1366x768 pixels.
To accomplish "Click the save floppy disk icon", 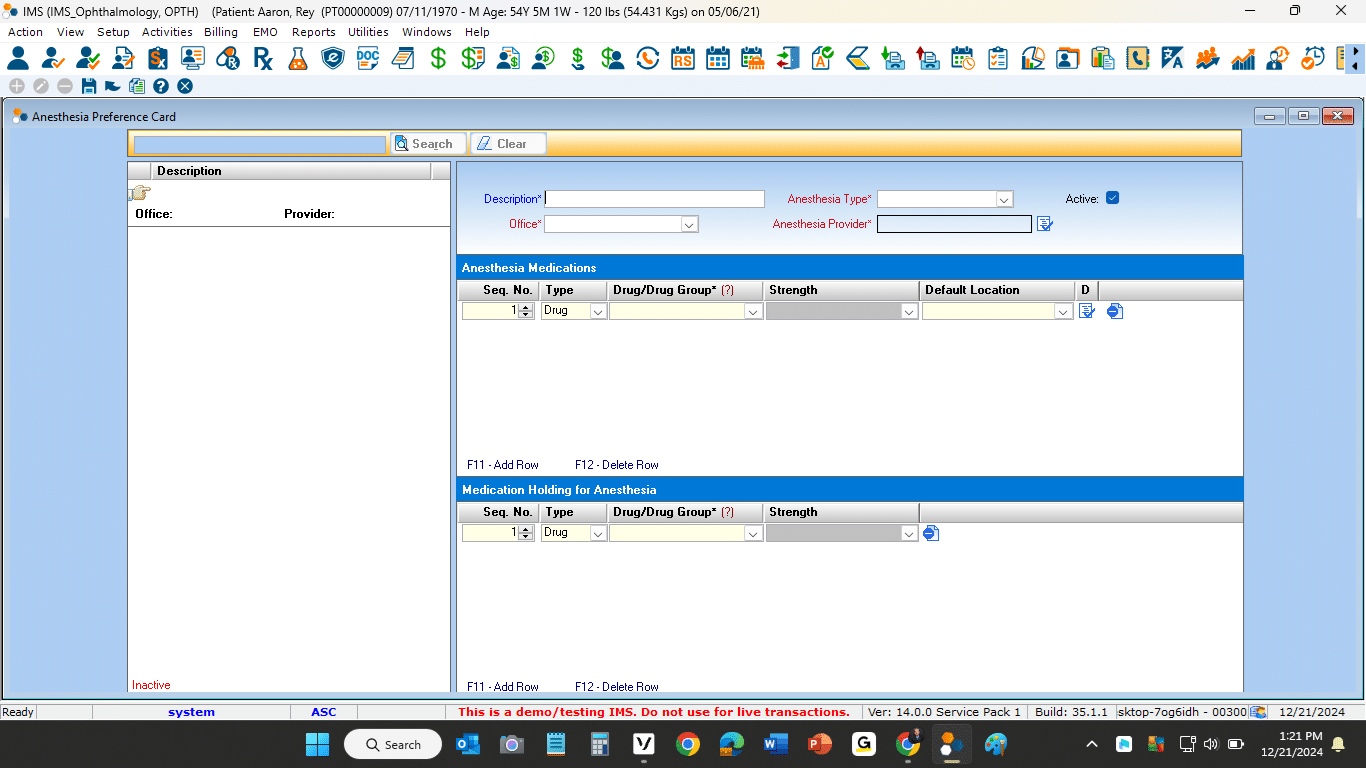I will (89, 86).
